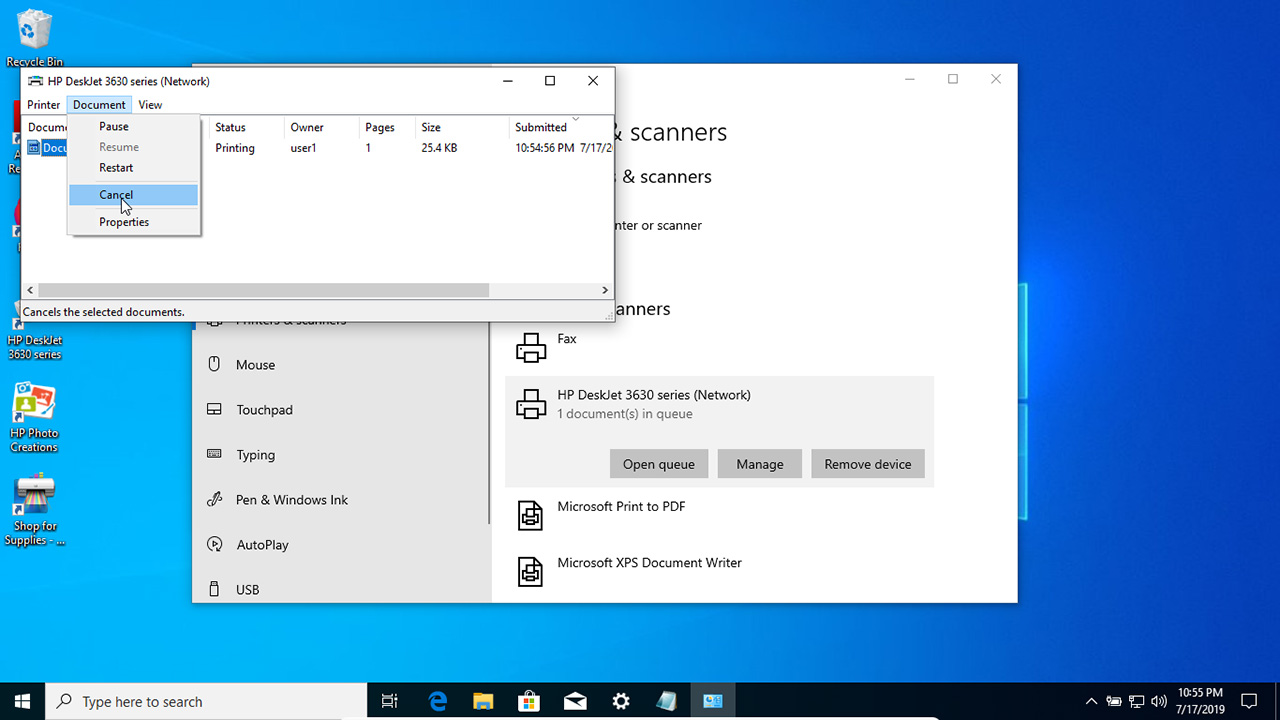Select Microsoft Print to PDF device entry
Viewport: 1280px width, 720px height.
pyautogui.click(x=720, y=515)
